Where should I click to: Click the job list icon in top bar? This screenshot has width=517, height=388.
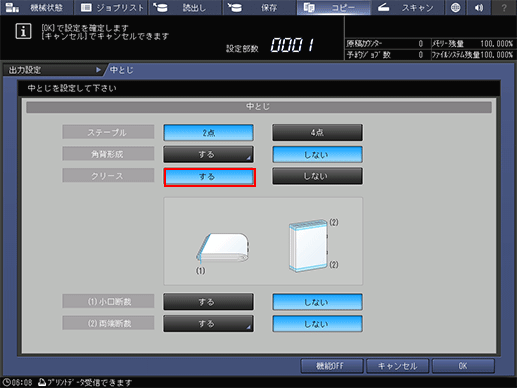click(x=86, y=7)
